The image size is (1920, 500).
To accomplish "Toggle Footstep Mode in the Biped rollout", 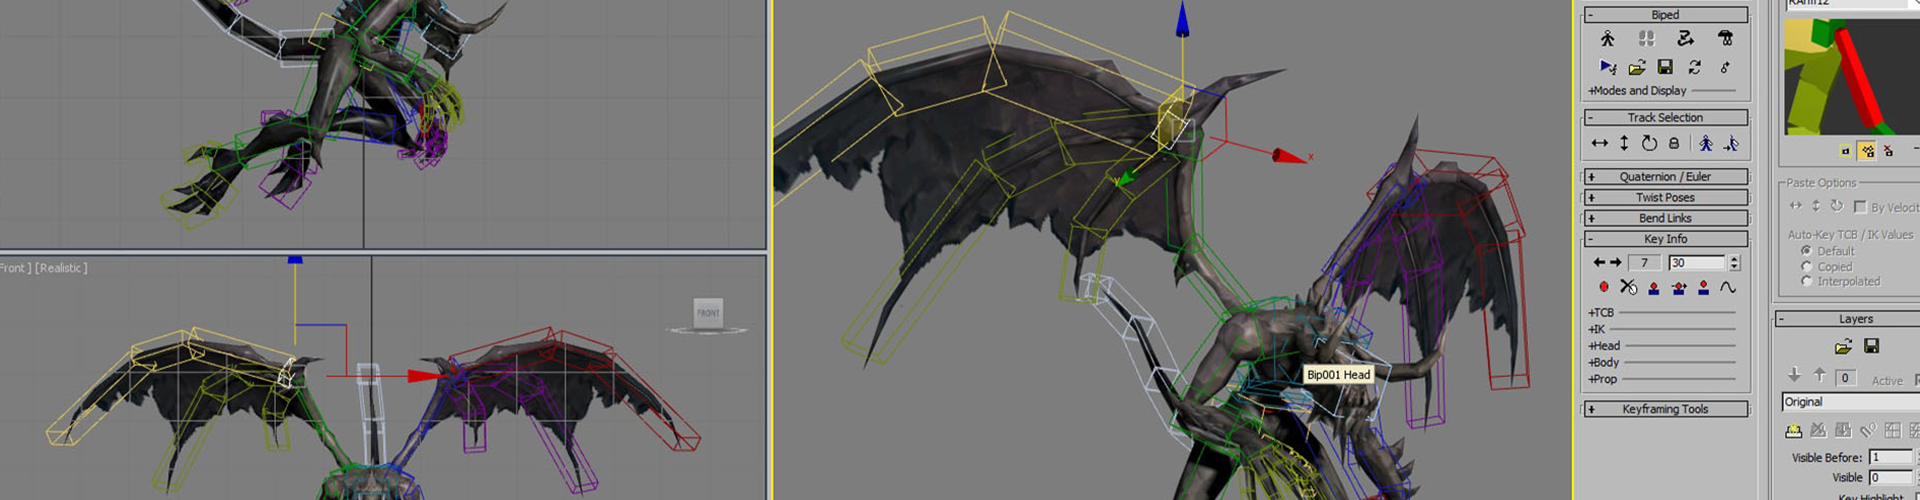I will tap(1646, 39).
